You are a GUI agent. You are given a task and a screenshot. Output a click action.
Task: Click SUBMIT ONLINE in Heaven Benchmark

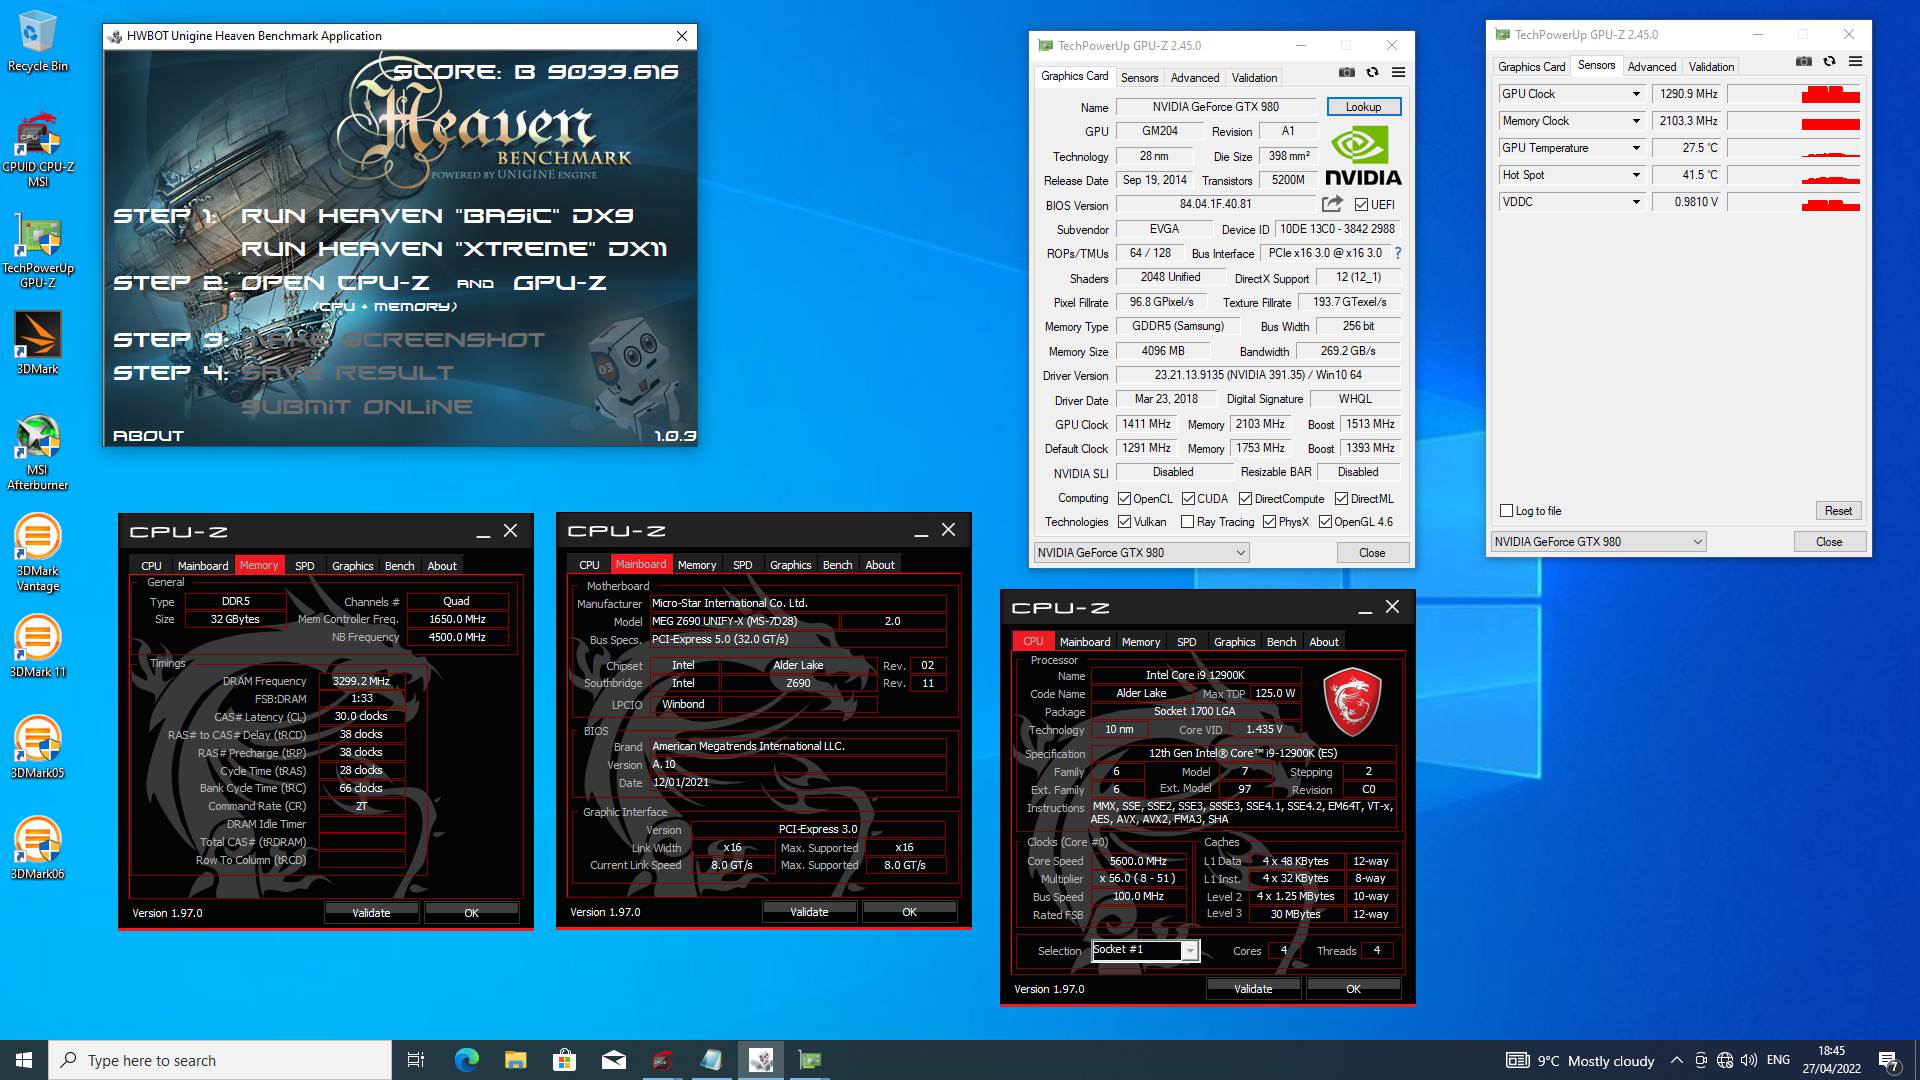pyautogui.click(x=356, y=407)
